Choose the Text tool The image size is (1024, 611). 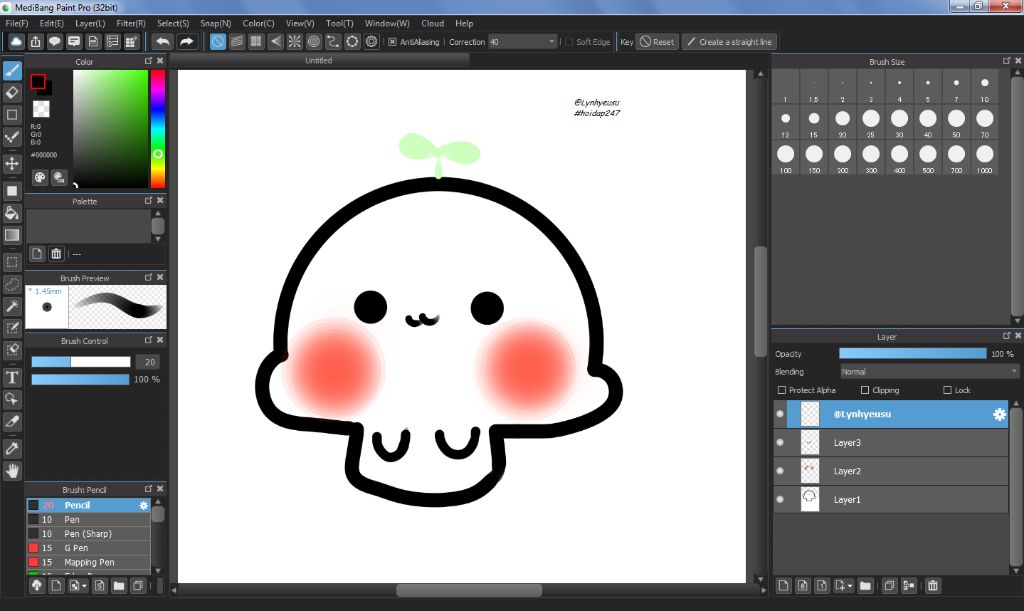(12, 377)
